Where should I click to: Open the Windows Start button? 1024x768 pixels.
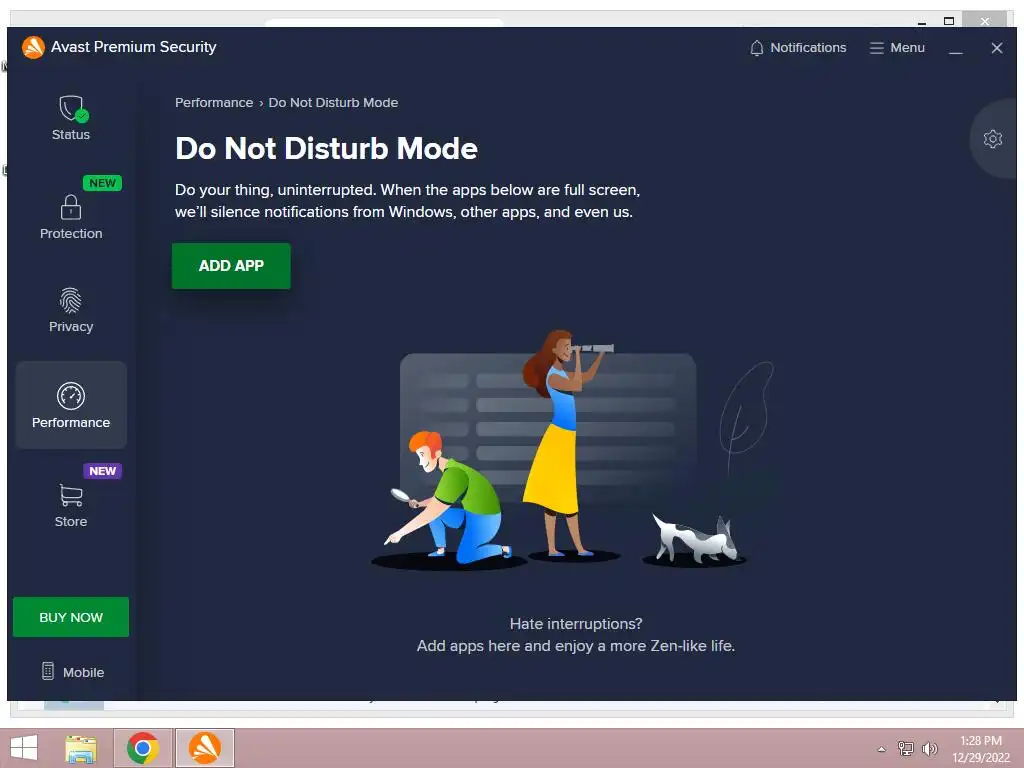(x=24, y=748)
